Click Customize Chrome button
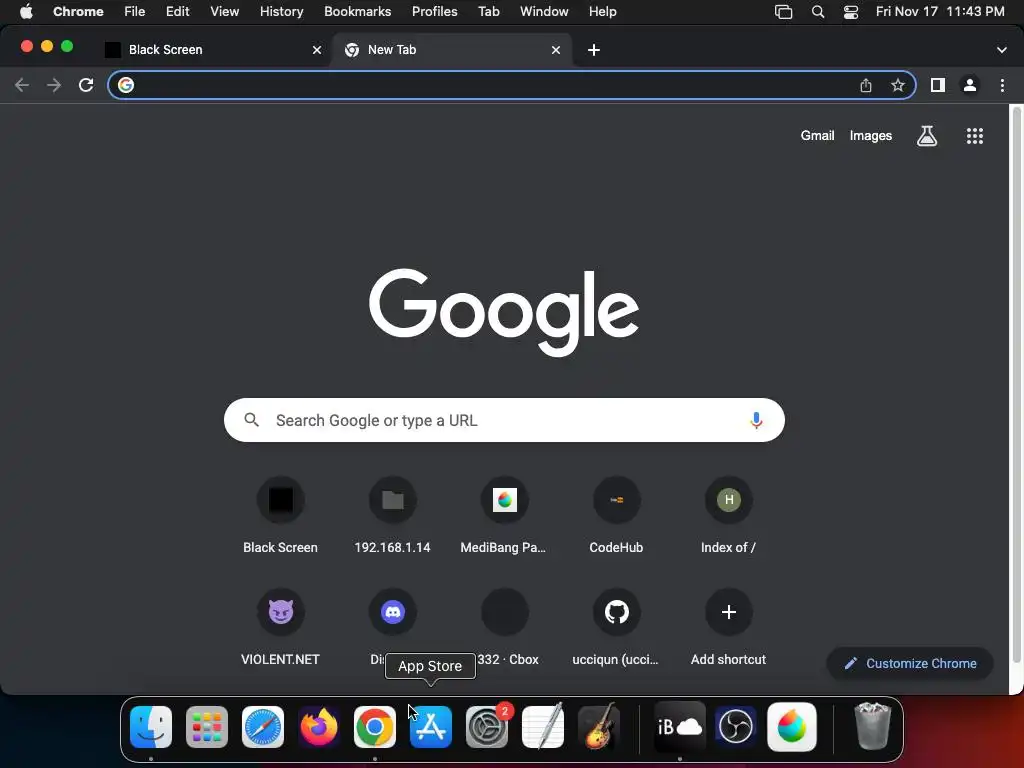Screen dimensions: 1024x768 click(910, 664)
